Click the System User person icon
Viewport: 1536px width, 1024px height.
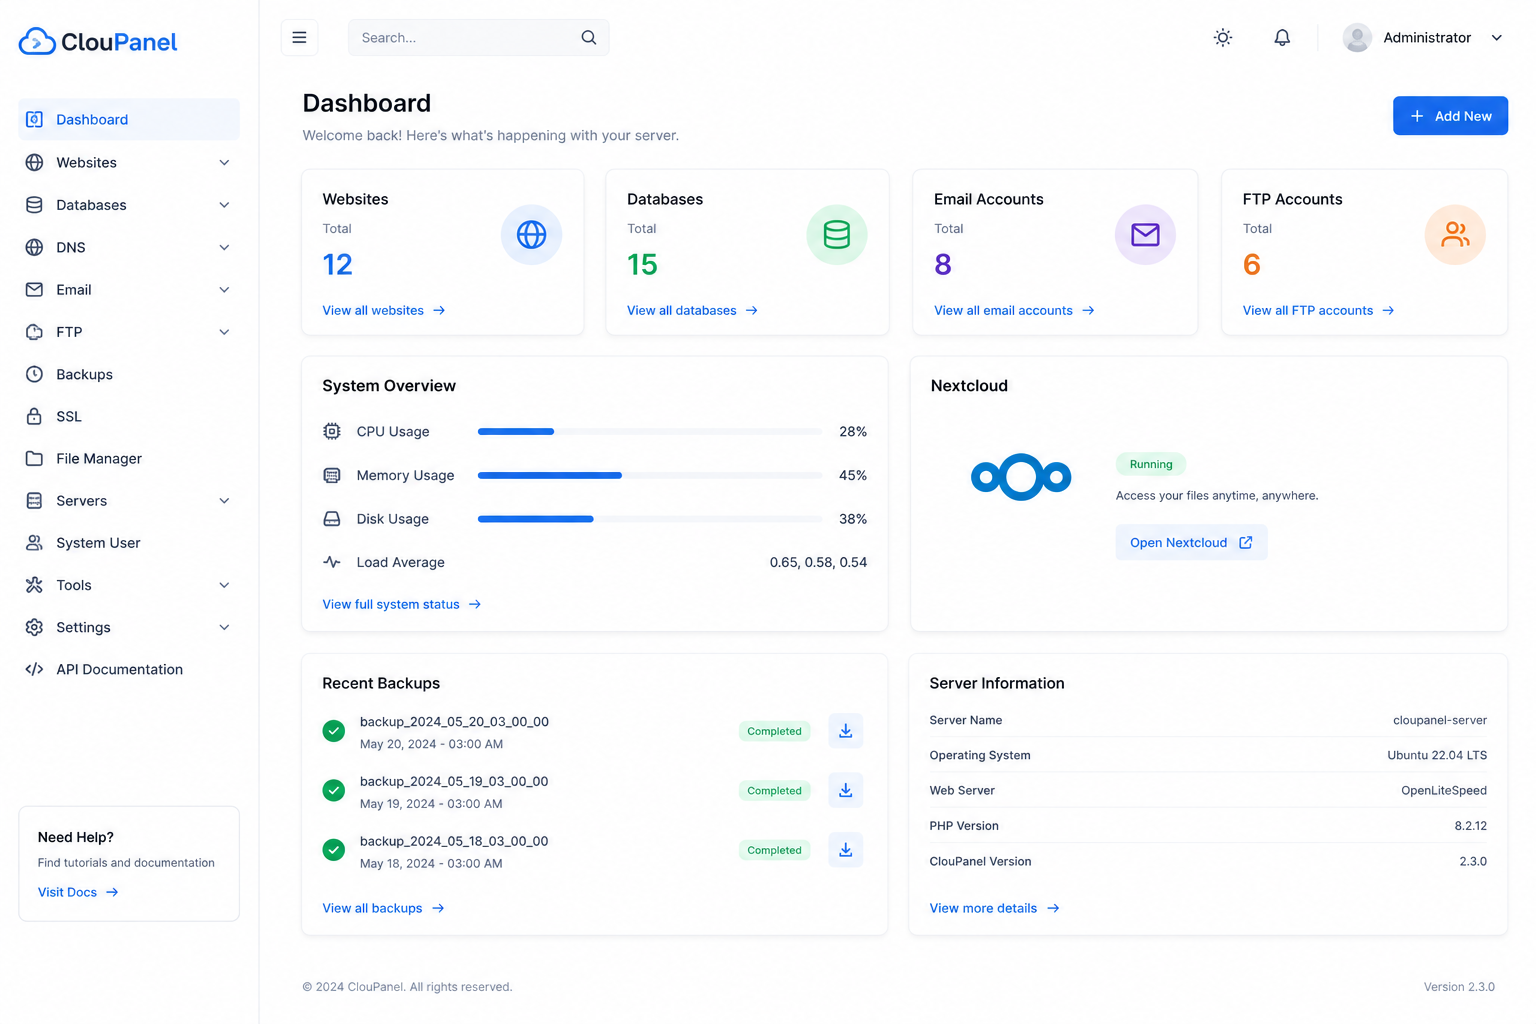point(34,543)
